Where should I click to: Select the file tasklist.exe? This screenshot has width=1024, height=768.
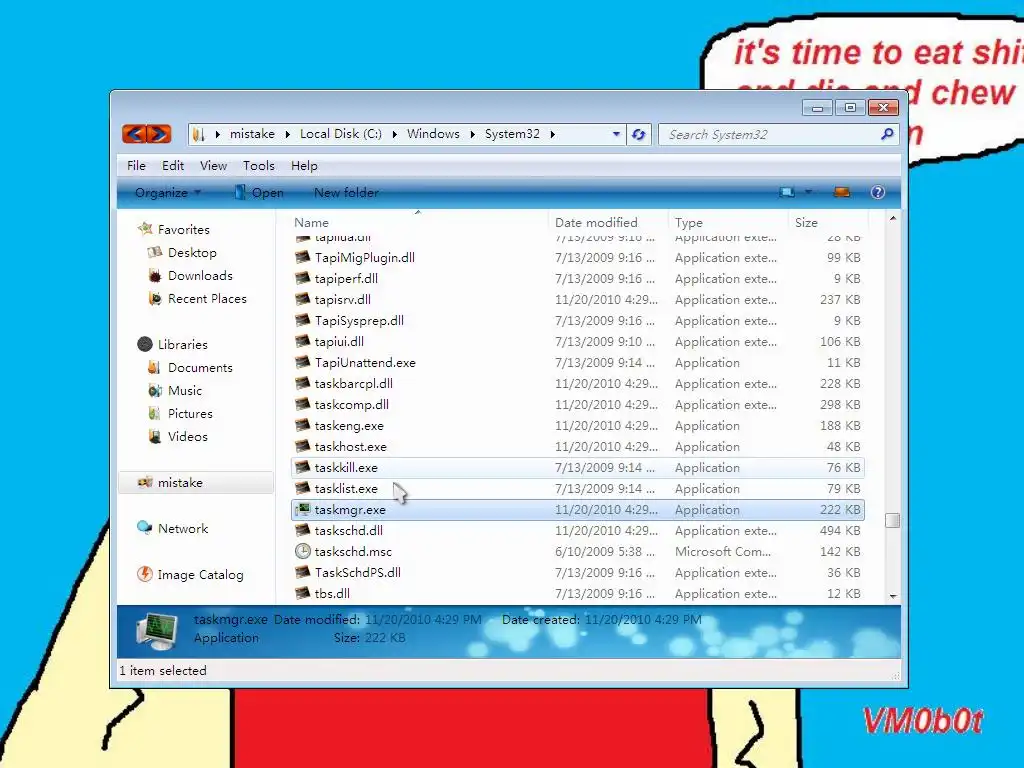tap(577, 488)
